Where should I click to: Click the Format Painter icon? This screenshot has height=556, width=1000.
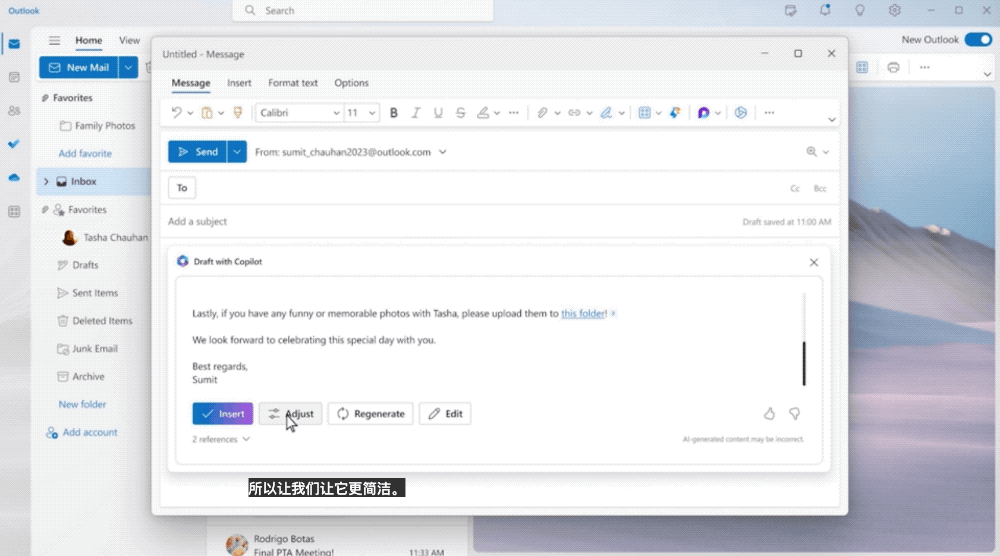pos(238,113)
